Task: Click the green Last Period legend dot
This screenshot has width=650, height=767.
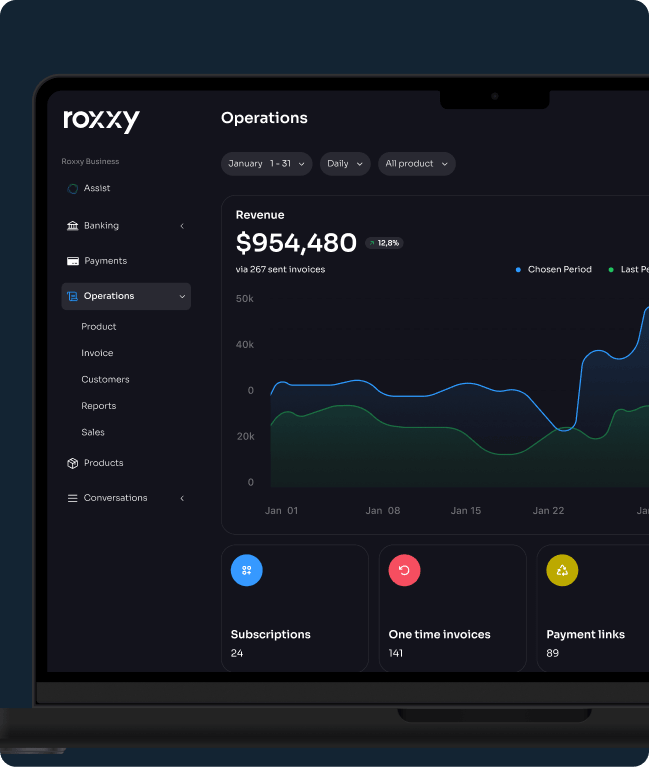Action: pyautogui.click(x=611, y=270)
